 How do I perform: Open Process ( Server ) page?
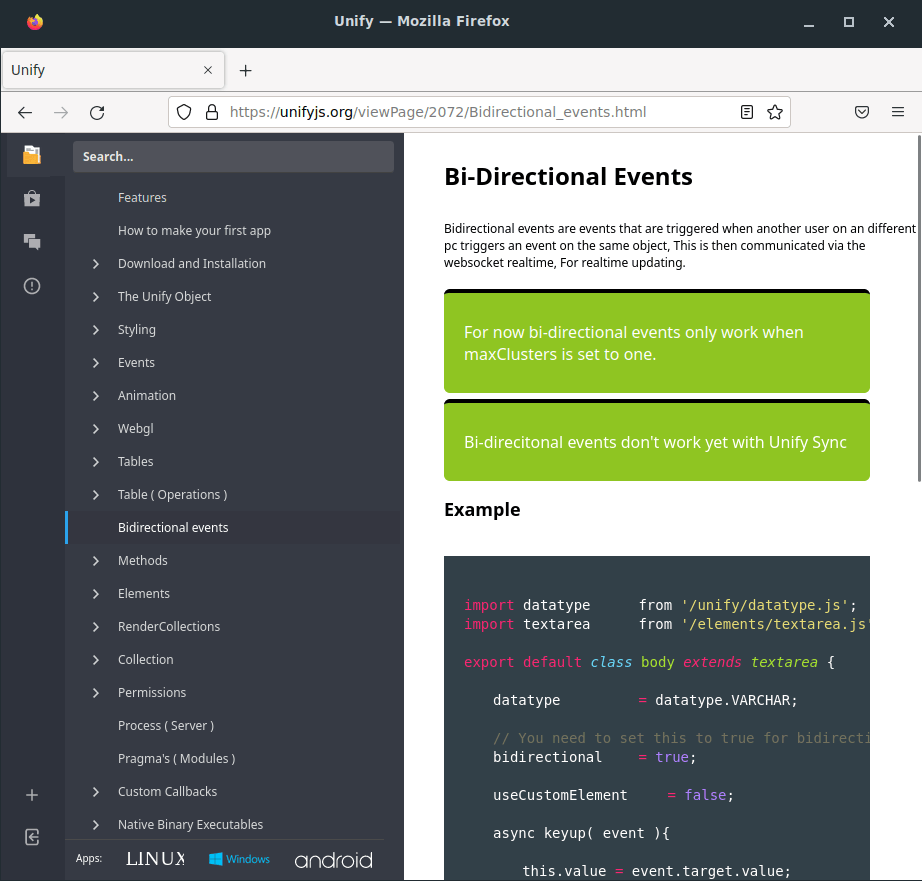(166, 726)
